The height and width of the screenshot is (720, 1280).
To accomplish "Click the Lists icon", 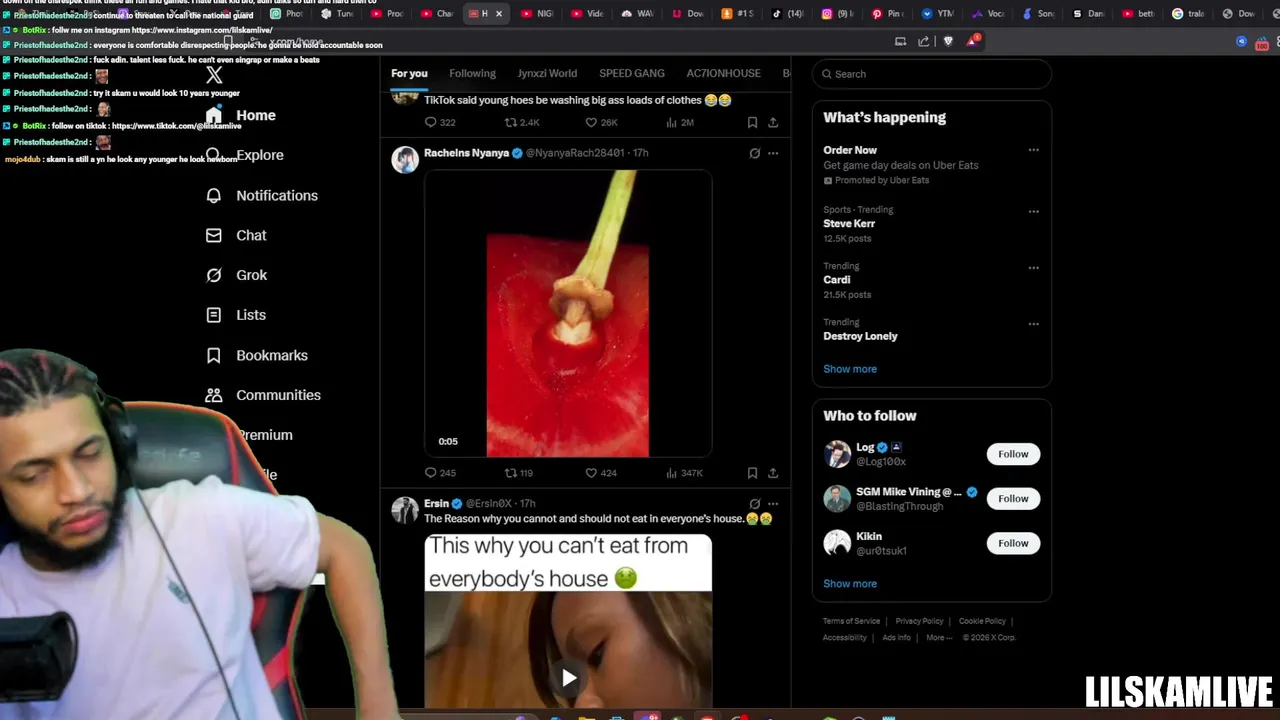I will click(213, 315).
